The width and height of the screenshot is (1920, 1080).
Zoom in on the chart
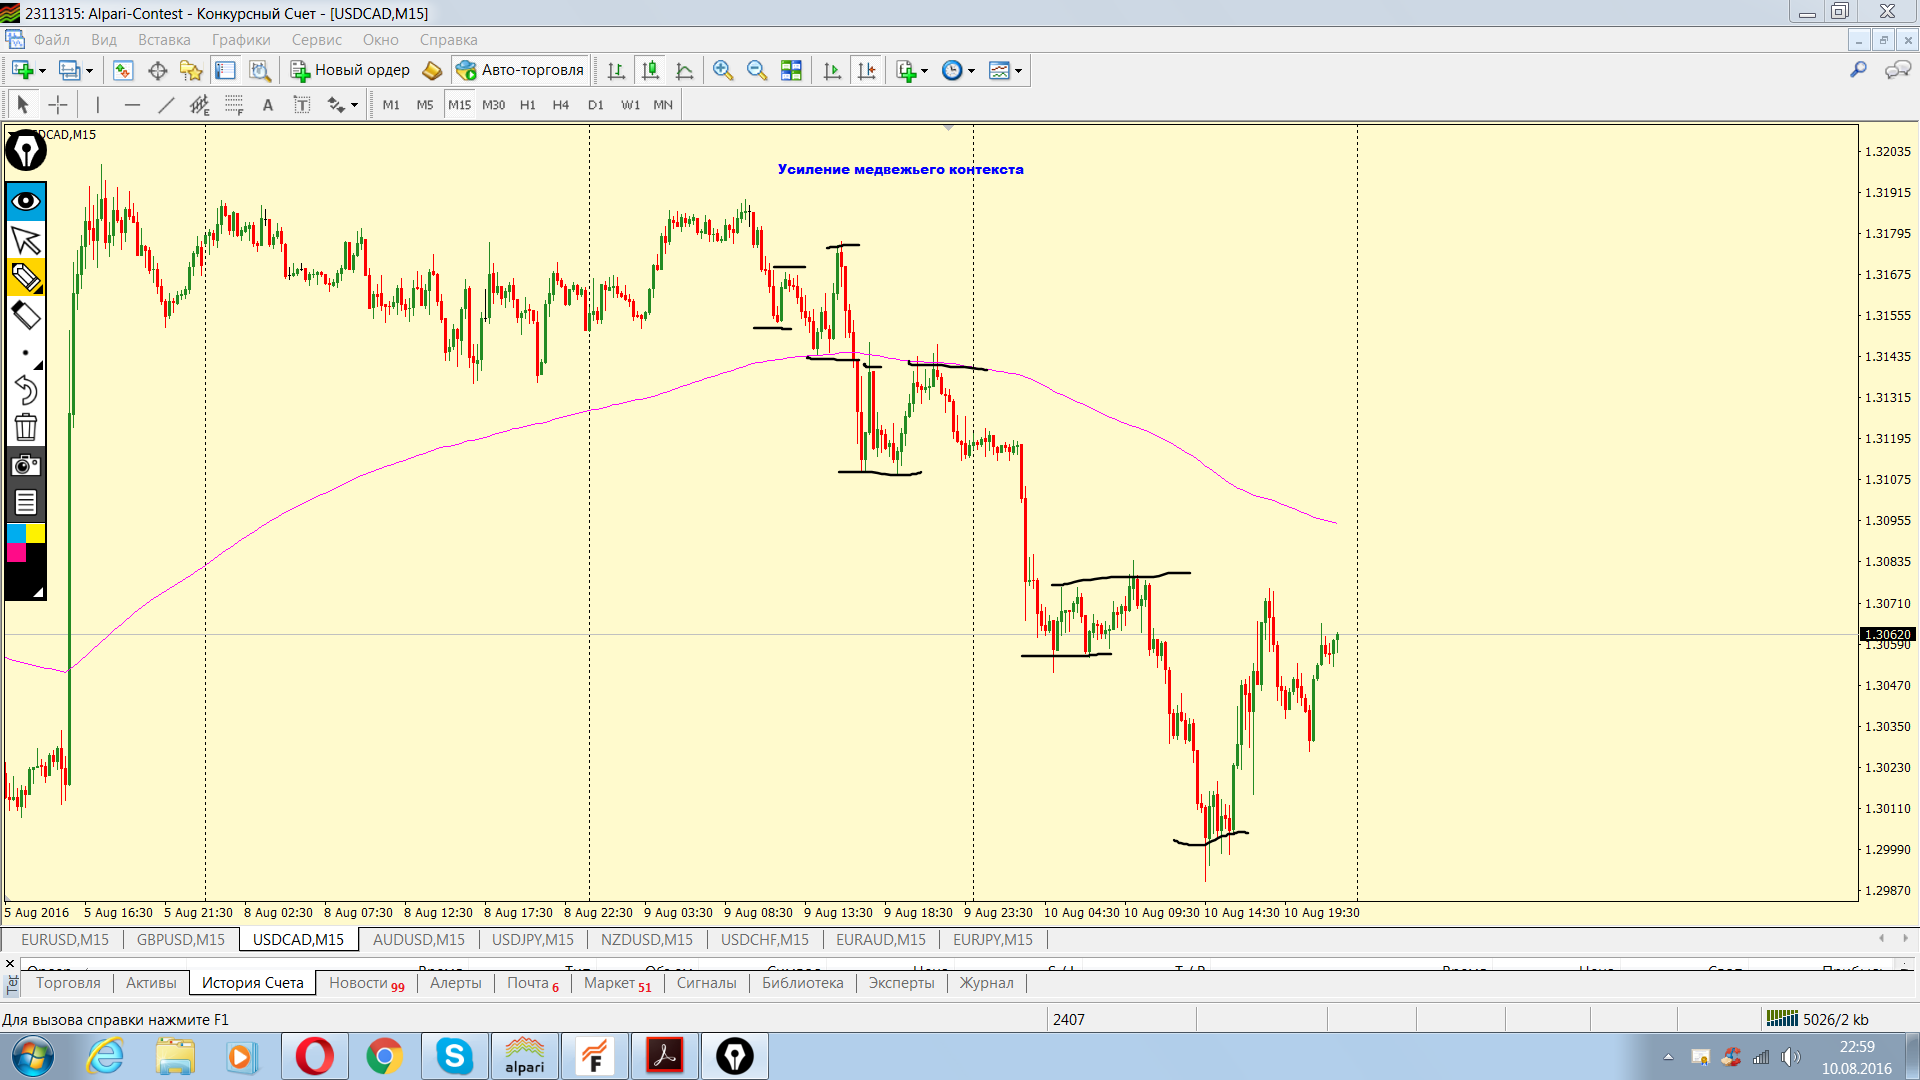click(723, 70)
